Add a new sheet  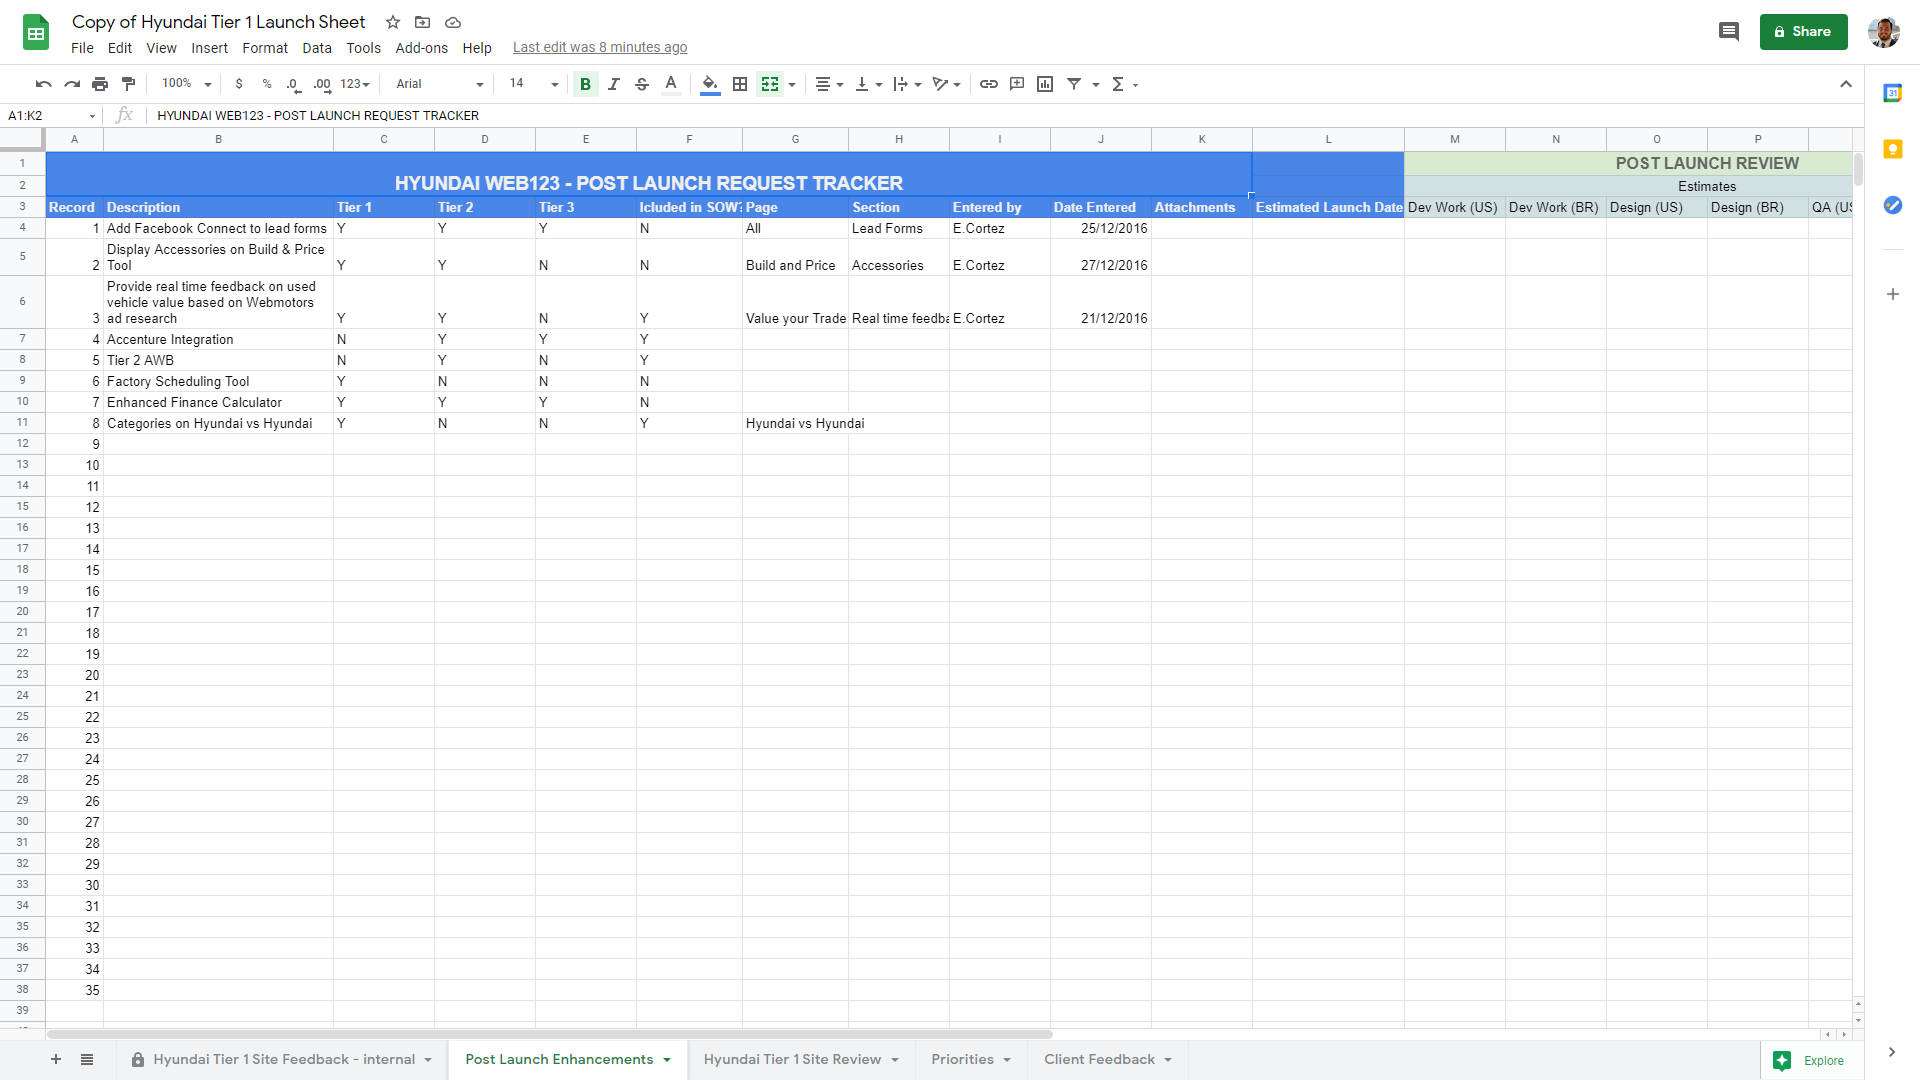[56, 1060]
